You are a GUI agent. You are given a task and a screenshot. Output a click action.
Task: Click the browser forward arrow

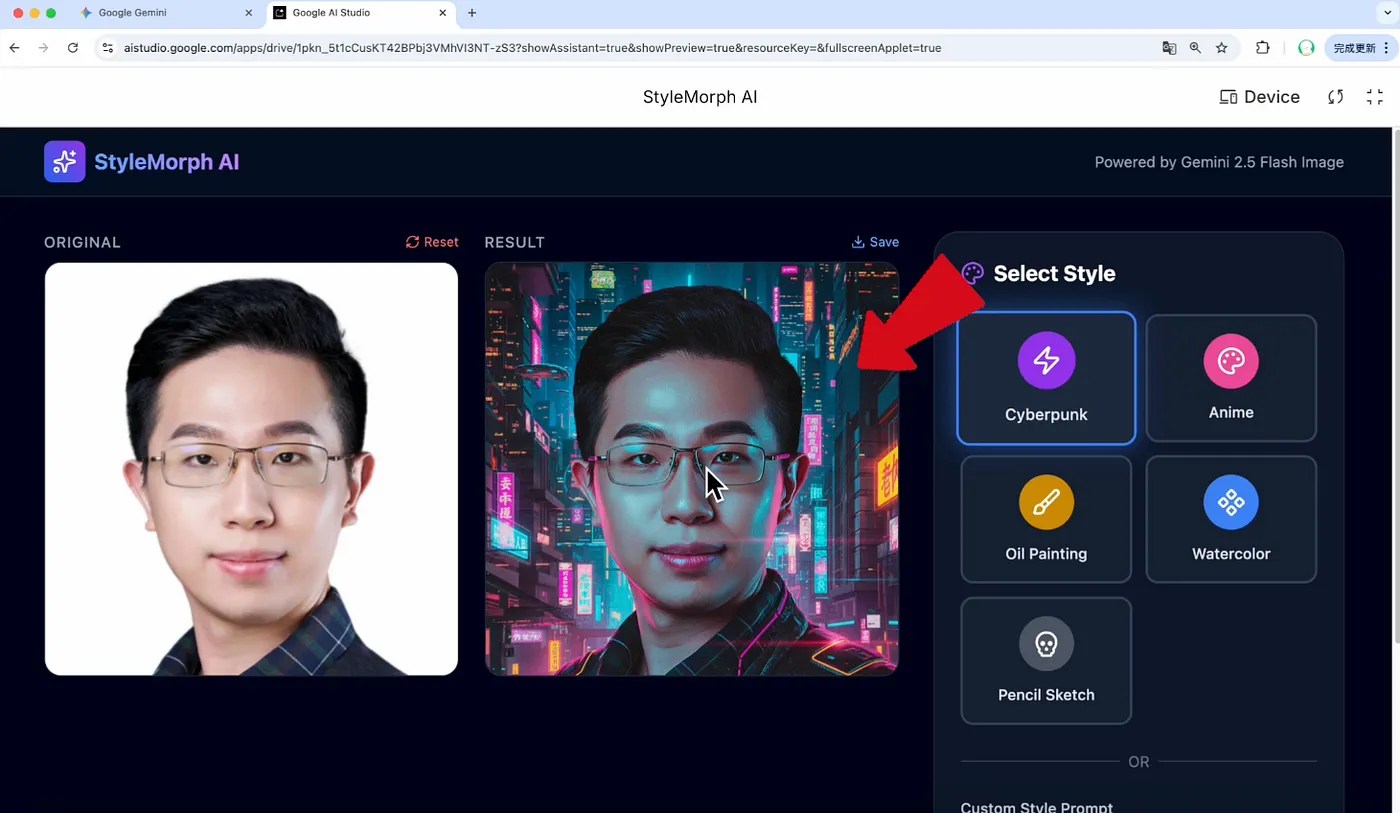[x=43, y=48]
